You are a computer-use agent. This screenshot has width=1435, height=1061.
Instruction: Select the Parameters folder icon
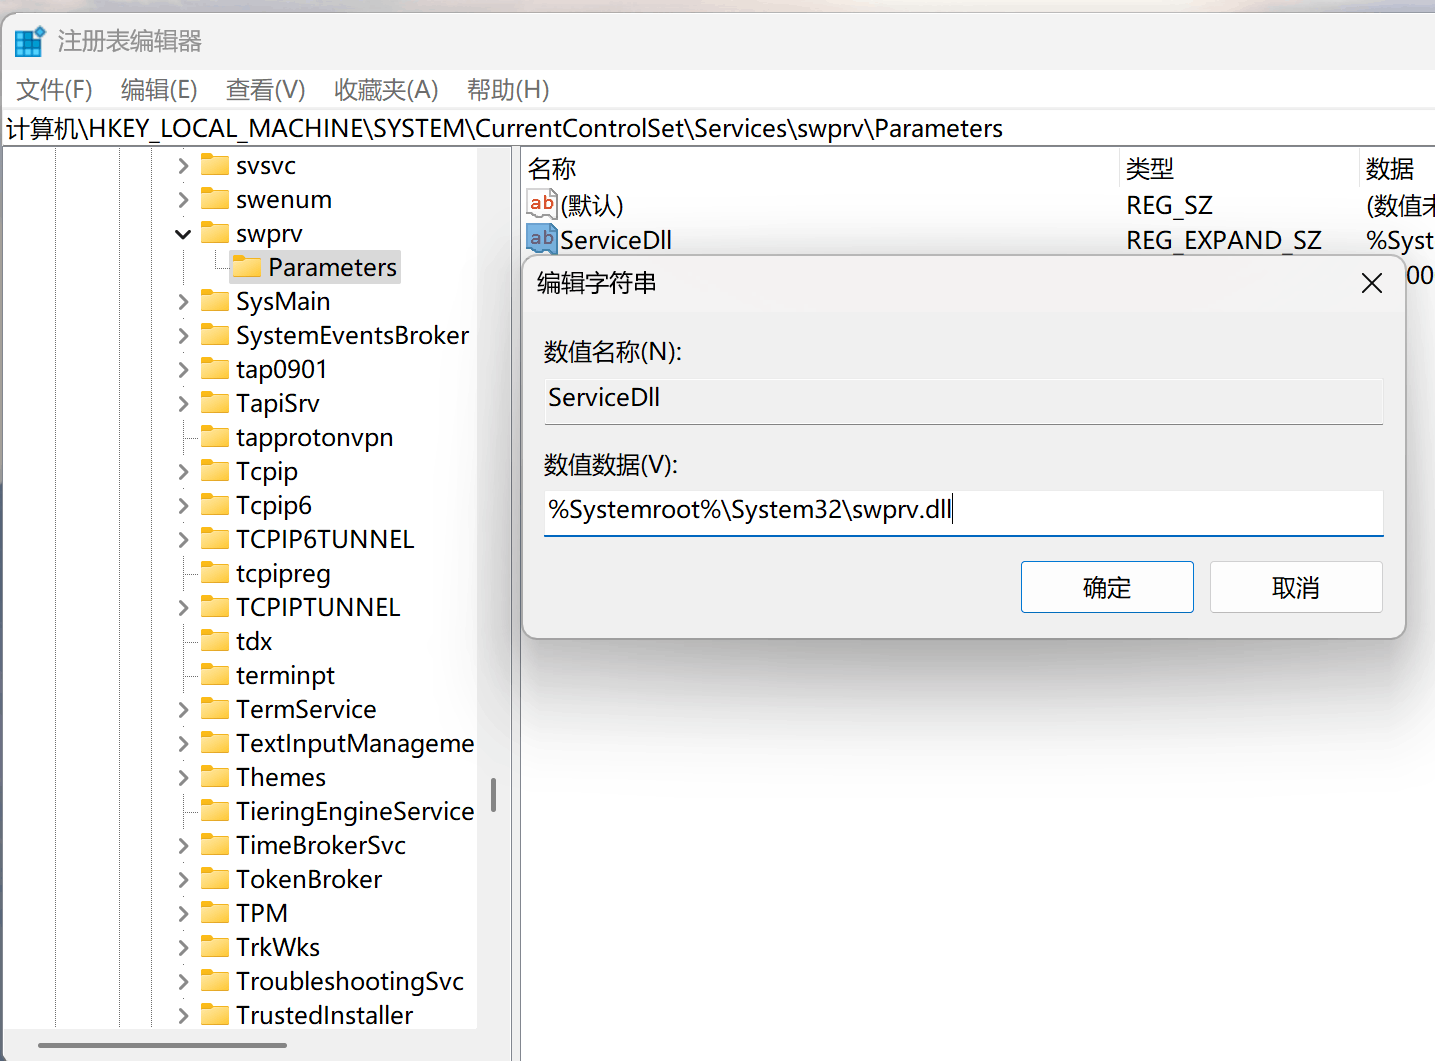[247, 267]
